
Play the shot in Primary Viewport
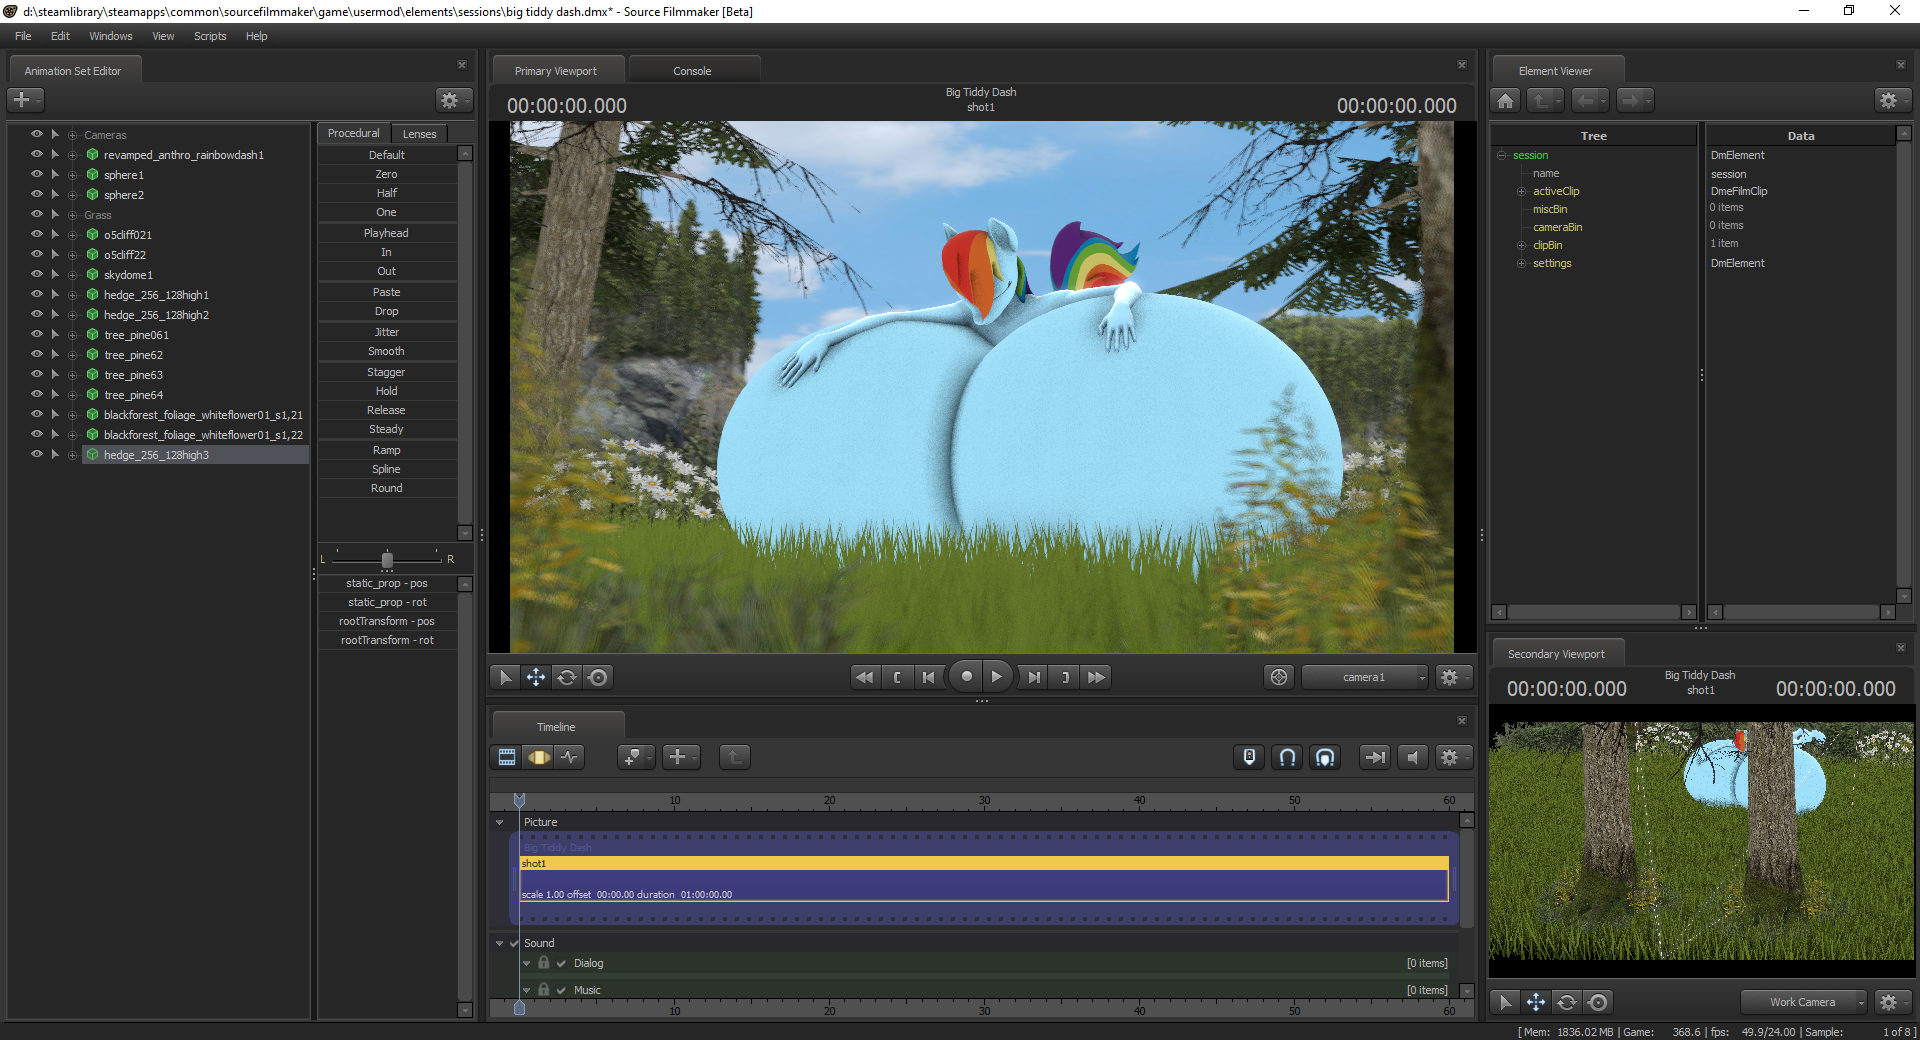(997, 677)
